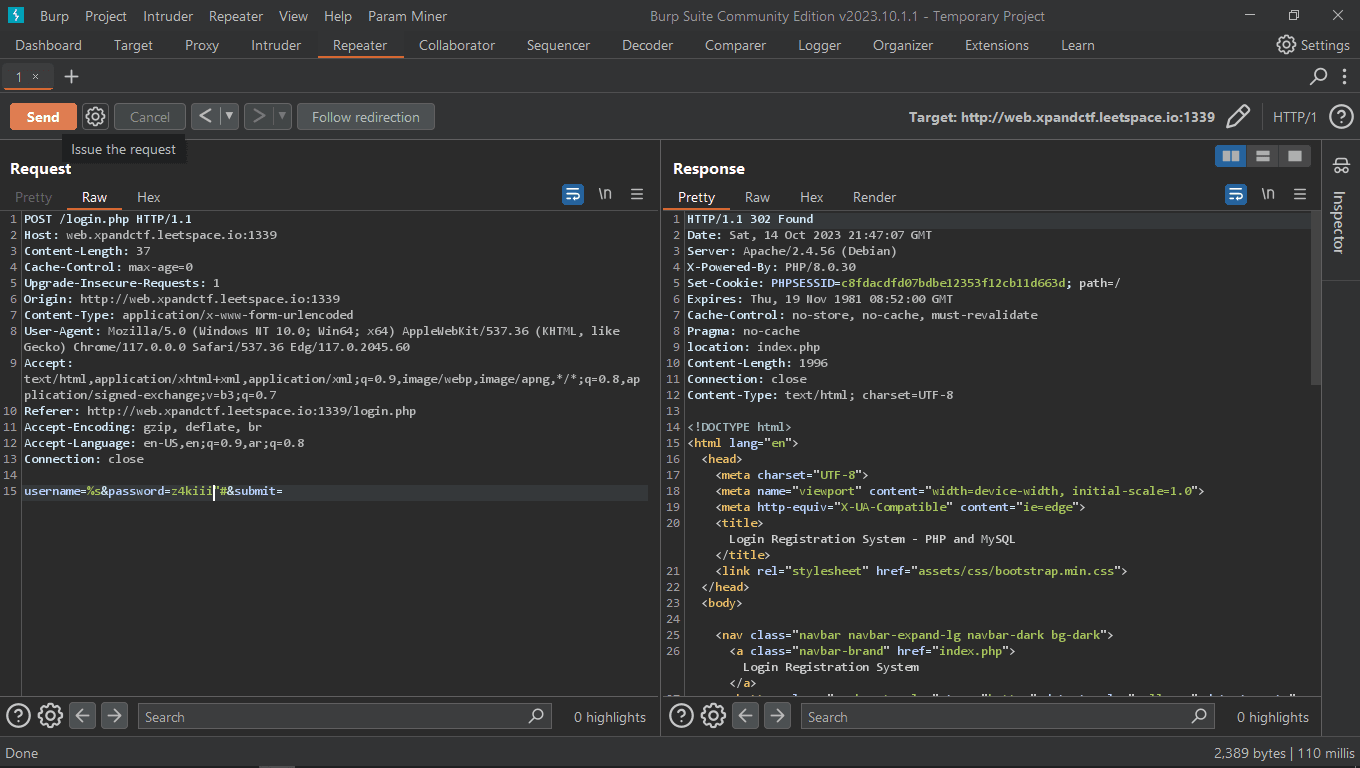
Task: Switch to the Collaborator tab
Action: click(x=457, y=45)
